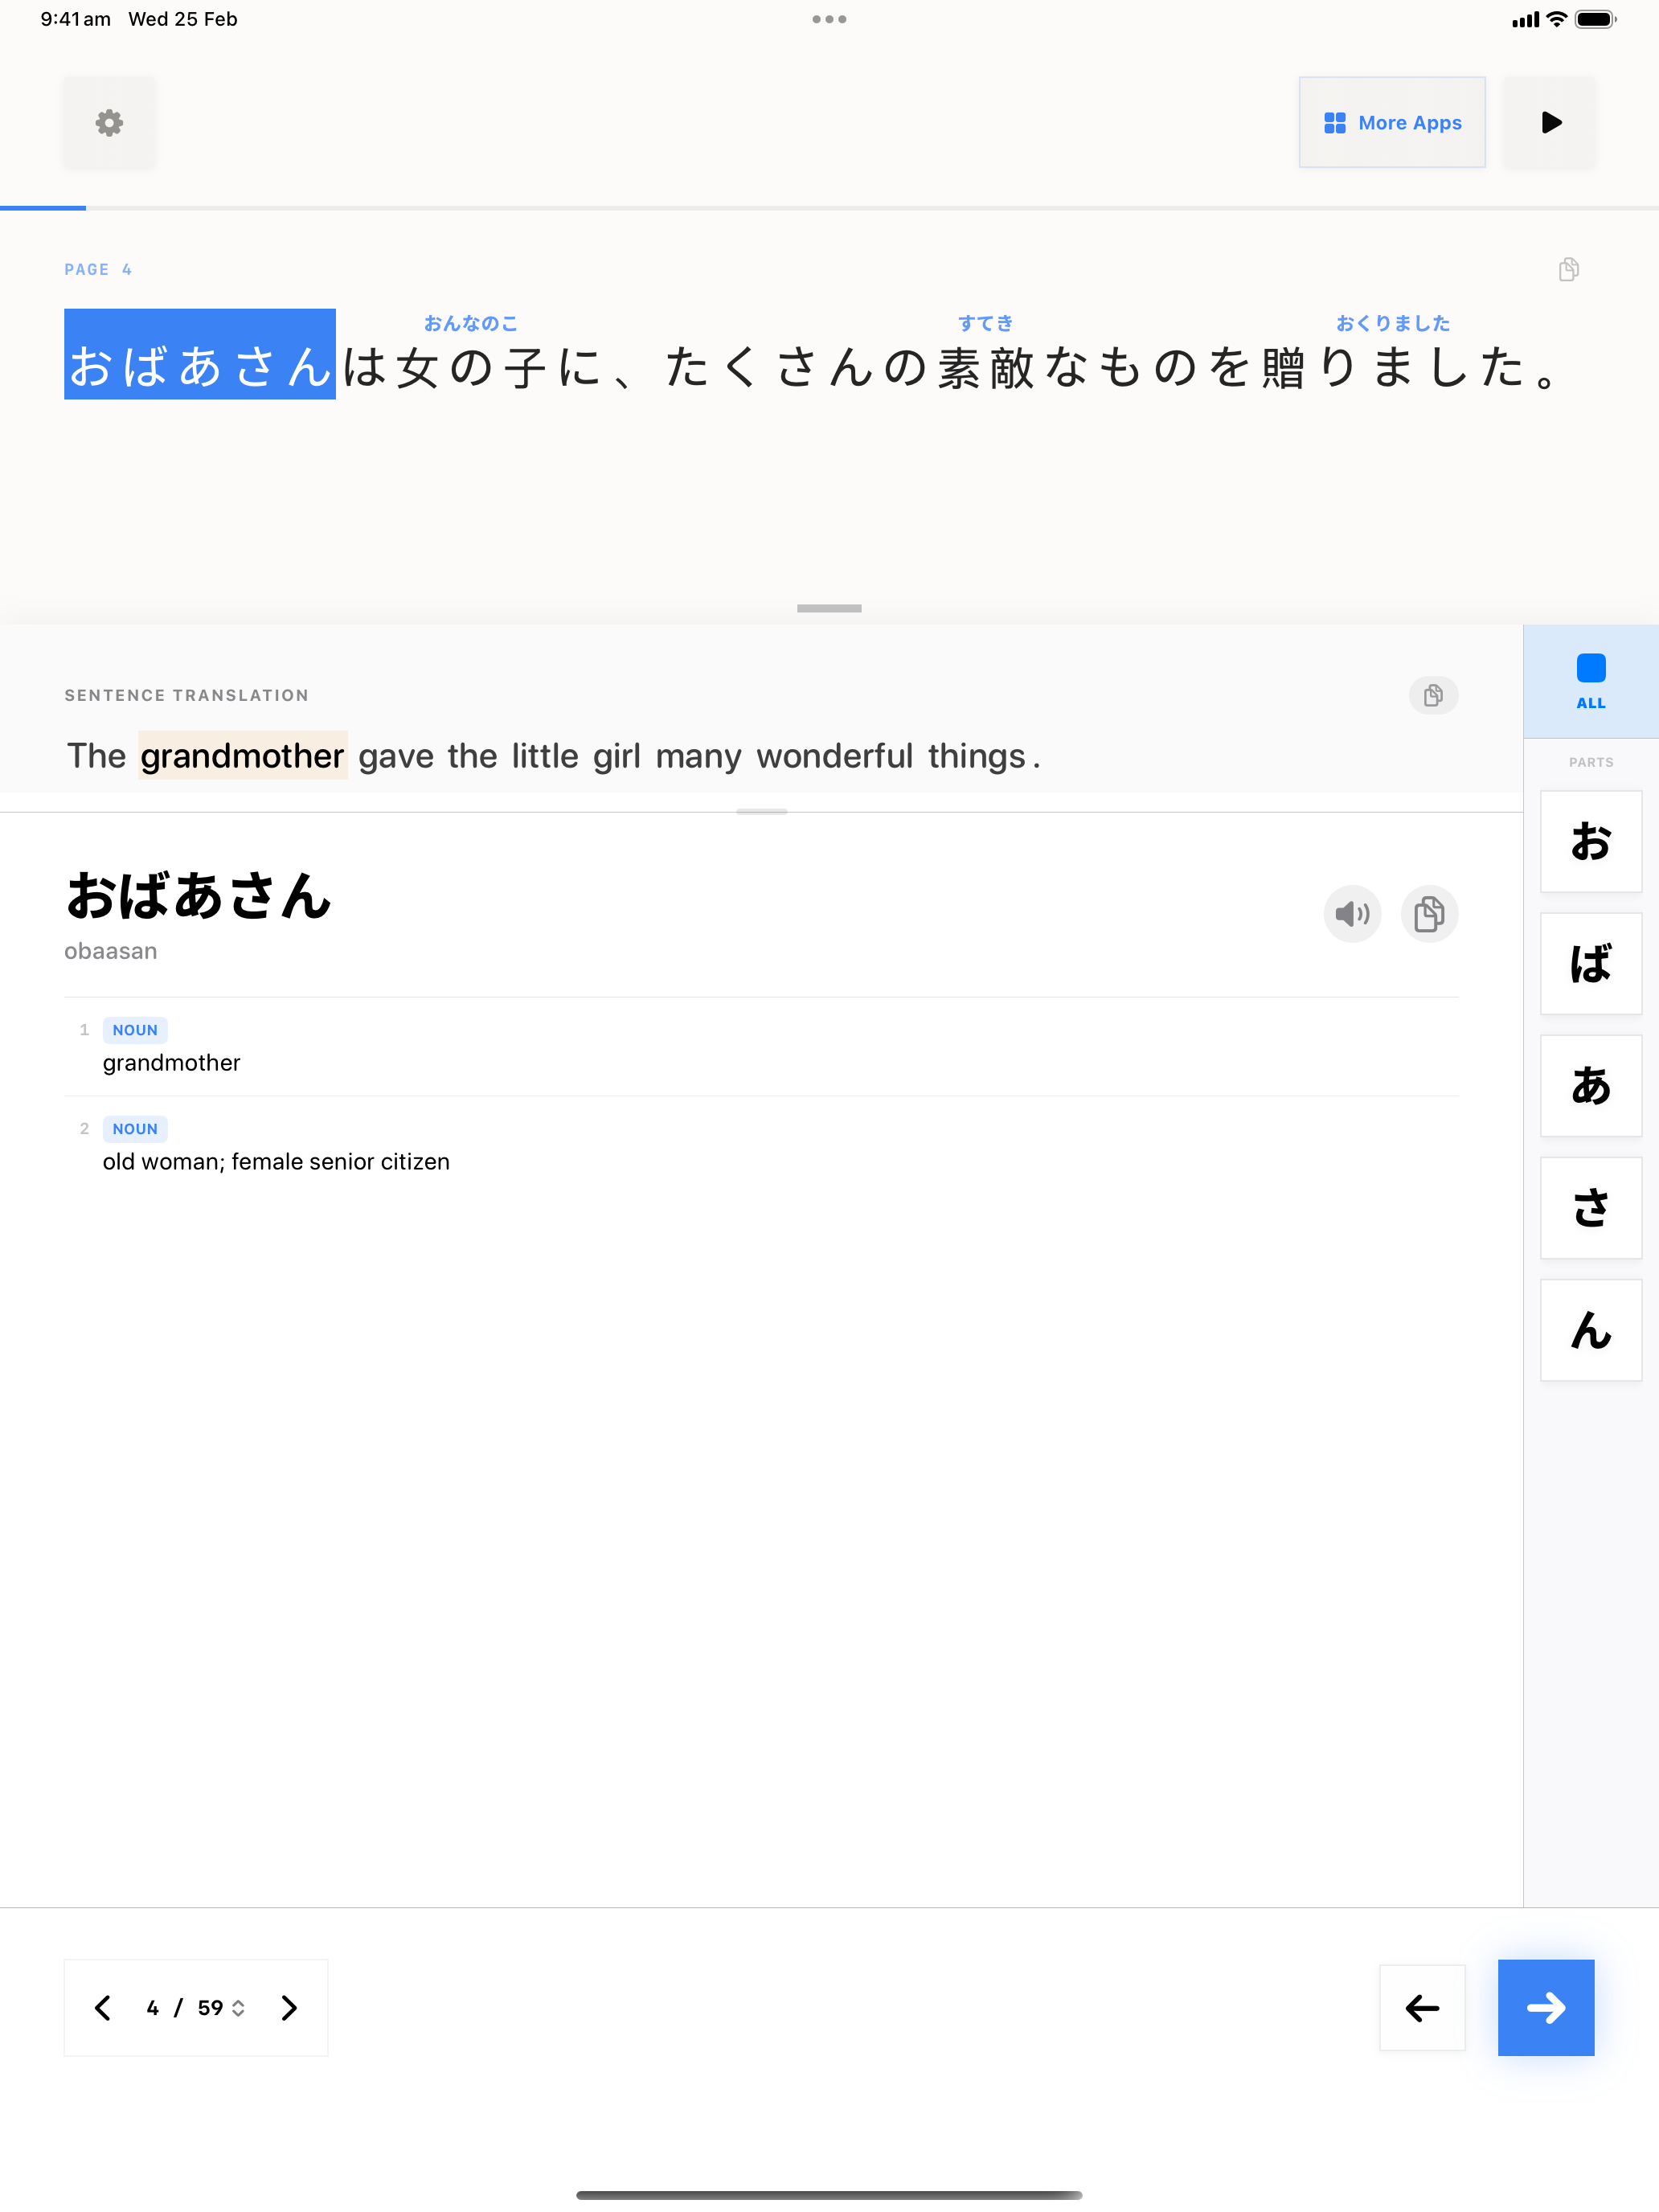This screenshot has width=1659, height=2212.
Task: Tap the word 素敵 in the sentence
Action: [x=985, y=367]
